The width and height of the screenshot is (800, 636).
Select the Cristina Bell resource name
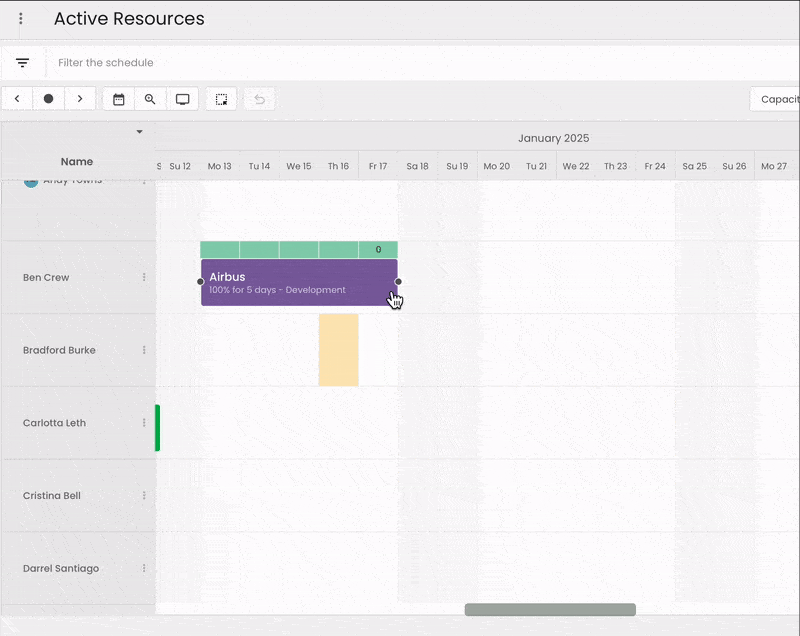tap(52, 495)
